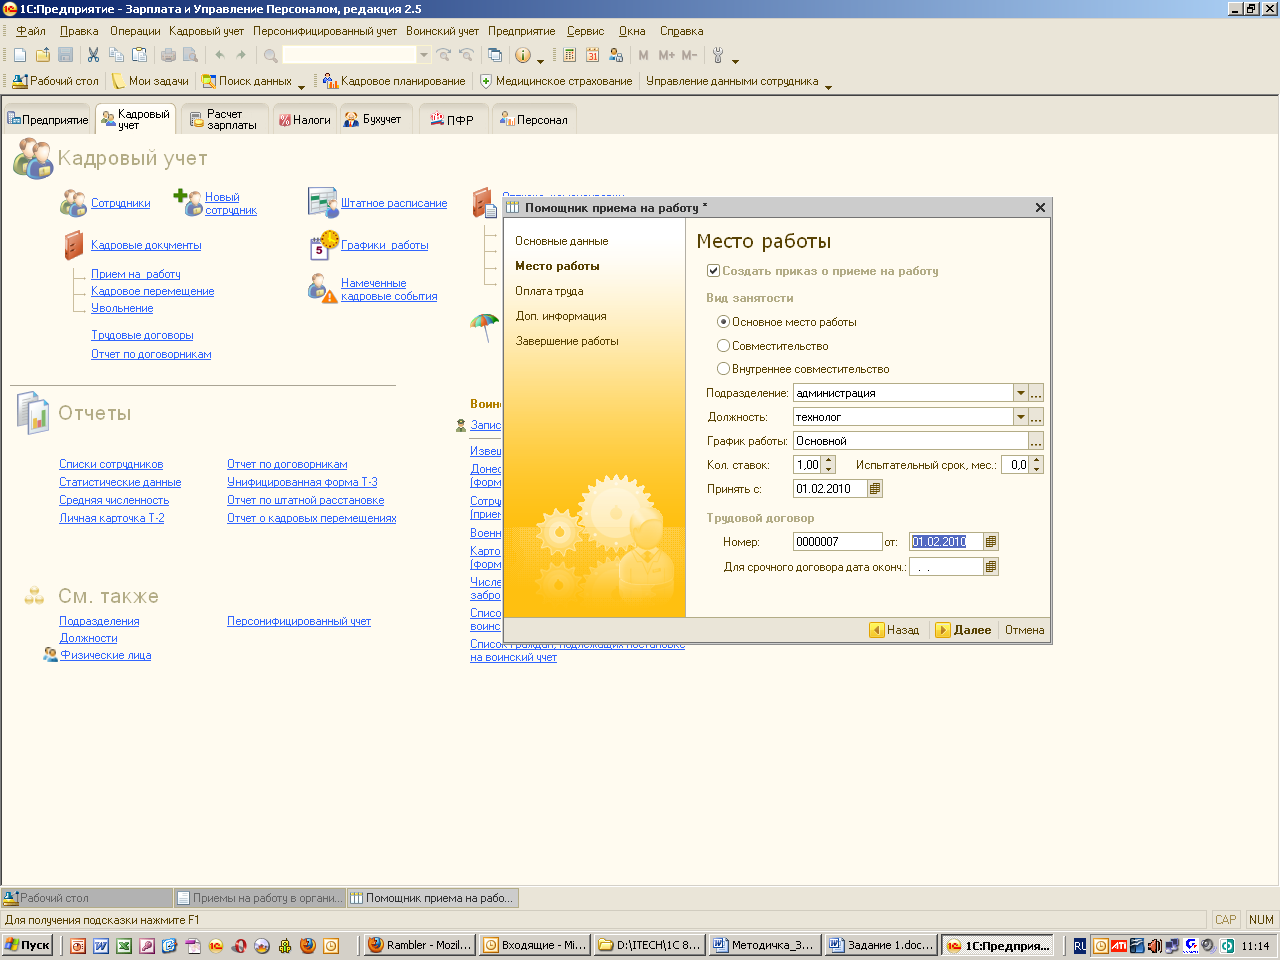Open the Calendar toolbar icon
1280x960 pixels.
592,55
